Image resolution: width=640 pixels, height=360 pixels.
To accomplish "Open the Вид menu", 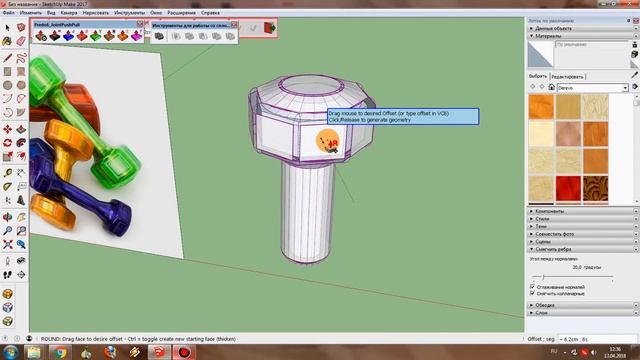I will [51, 13].
